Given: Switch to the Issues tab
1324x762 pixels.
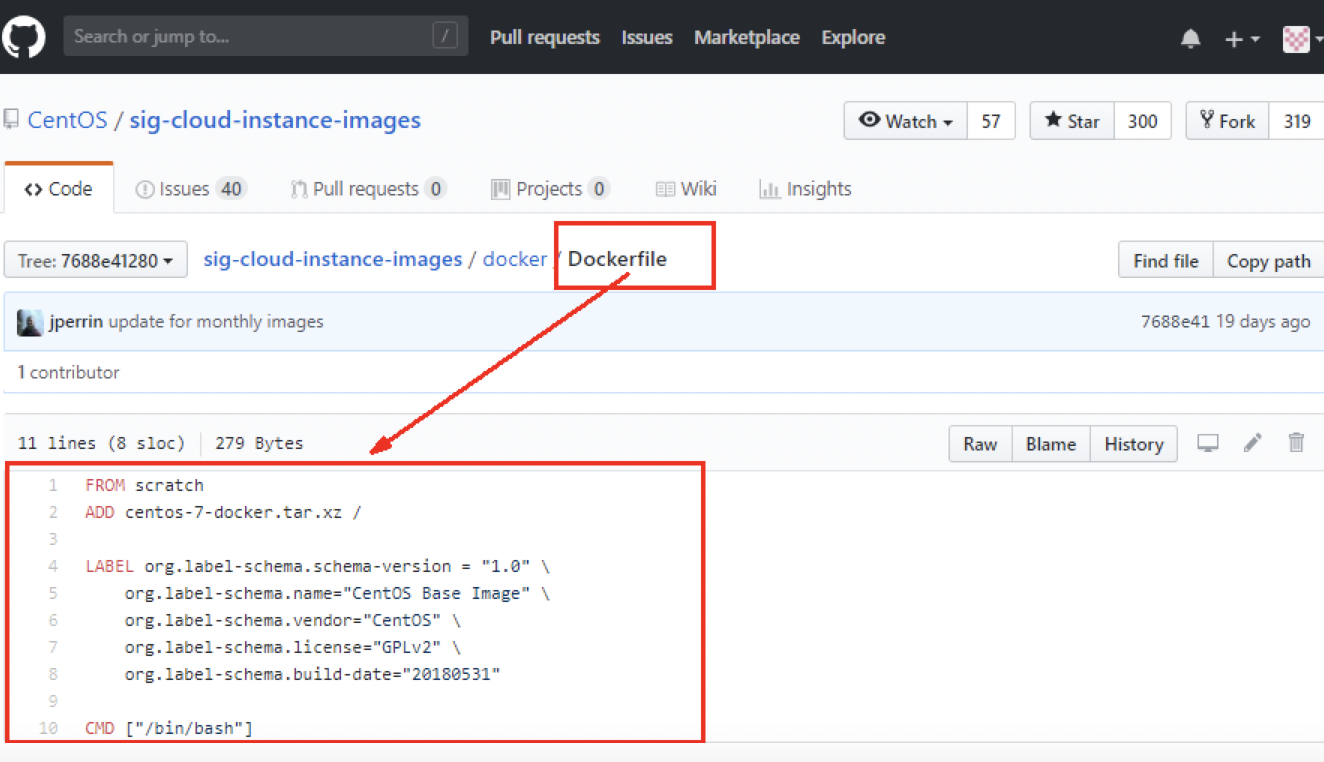Looking at the screenshot, I should point(190,189).
